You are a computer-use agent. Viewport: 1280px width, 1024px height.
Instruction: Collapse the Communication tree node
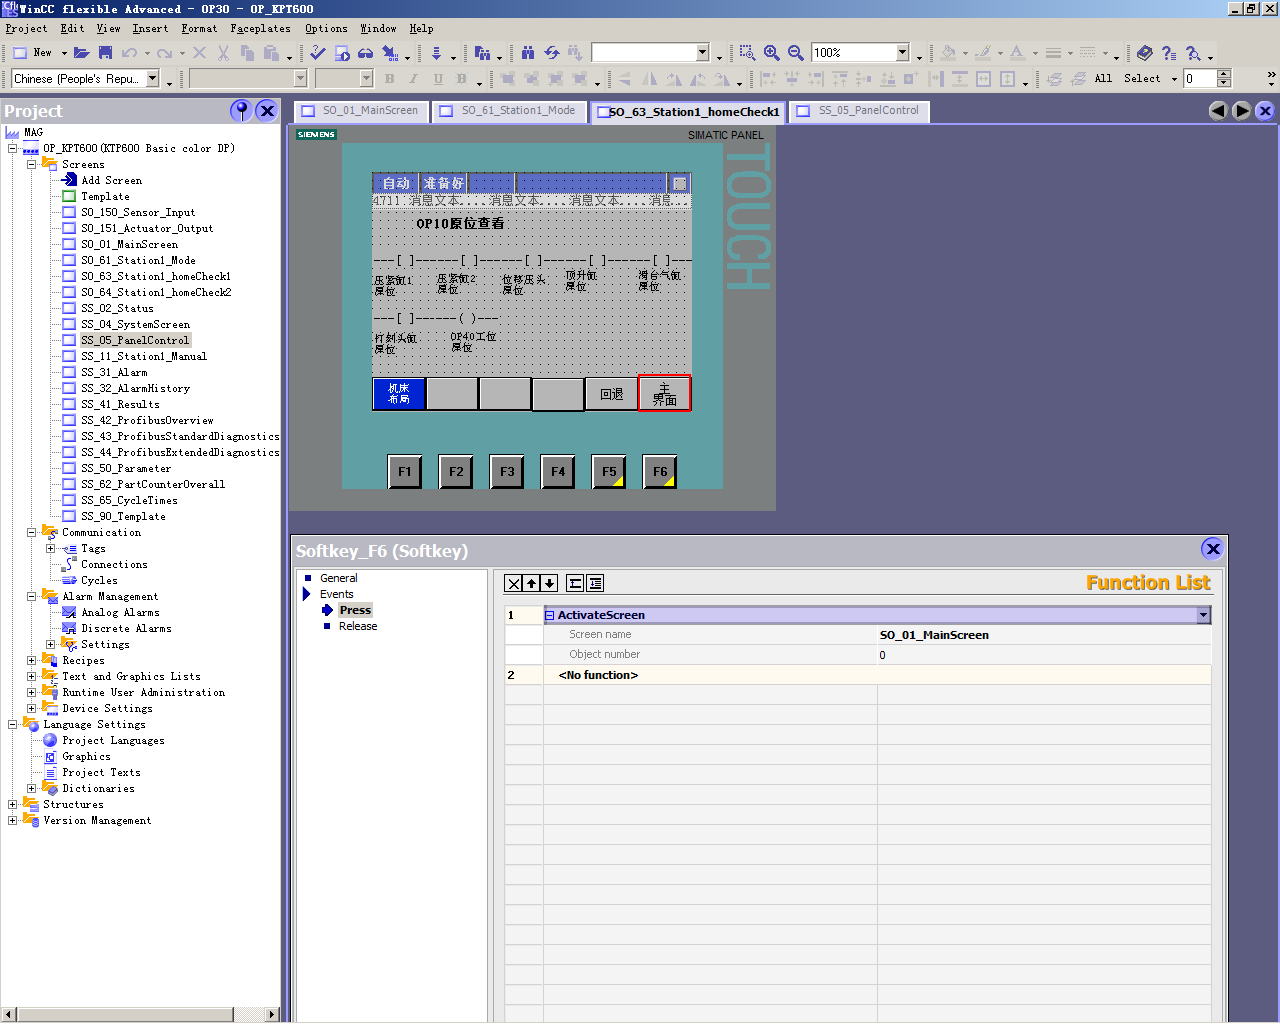click(x=31, y=532)
